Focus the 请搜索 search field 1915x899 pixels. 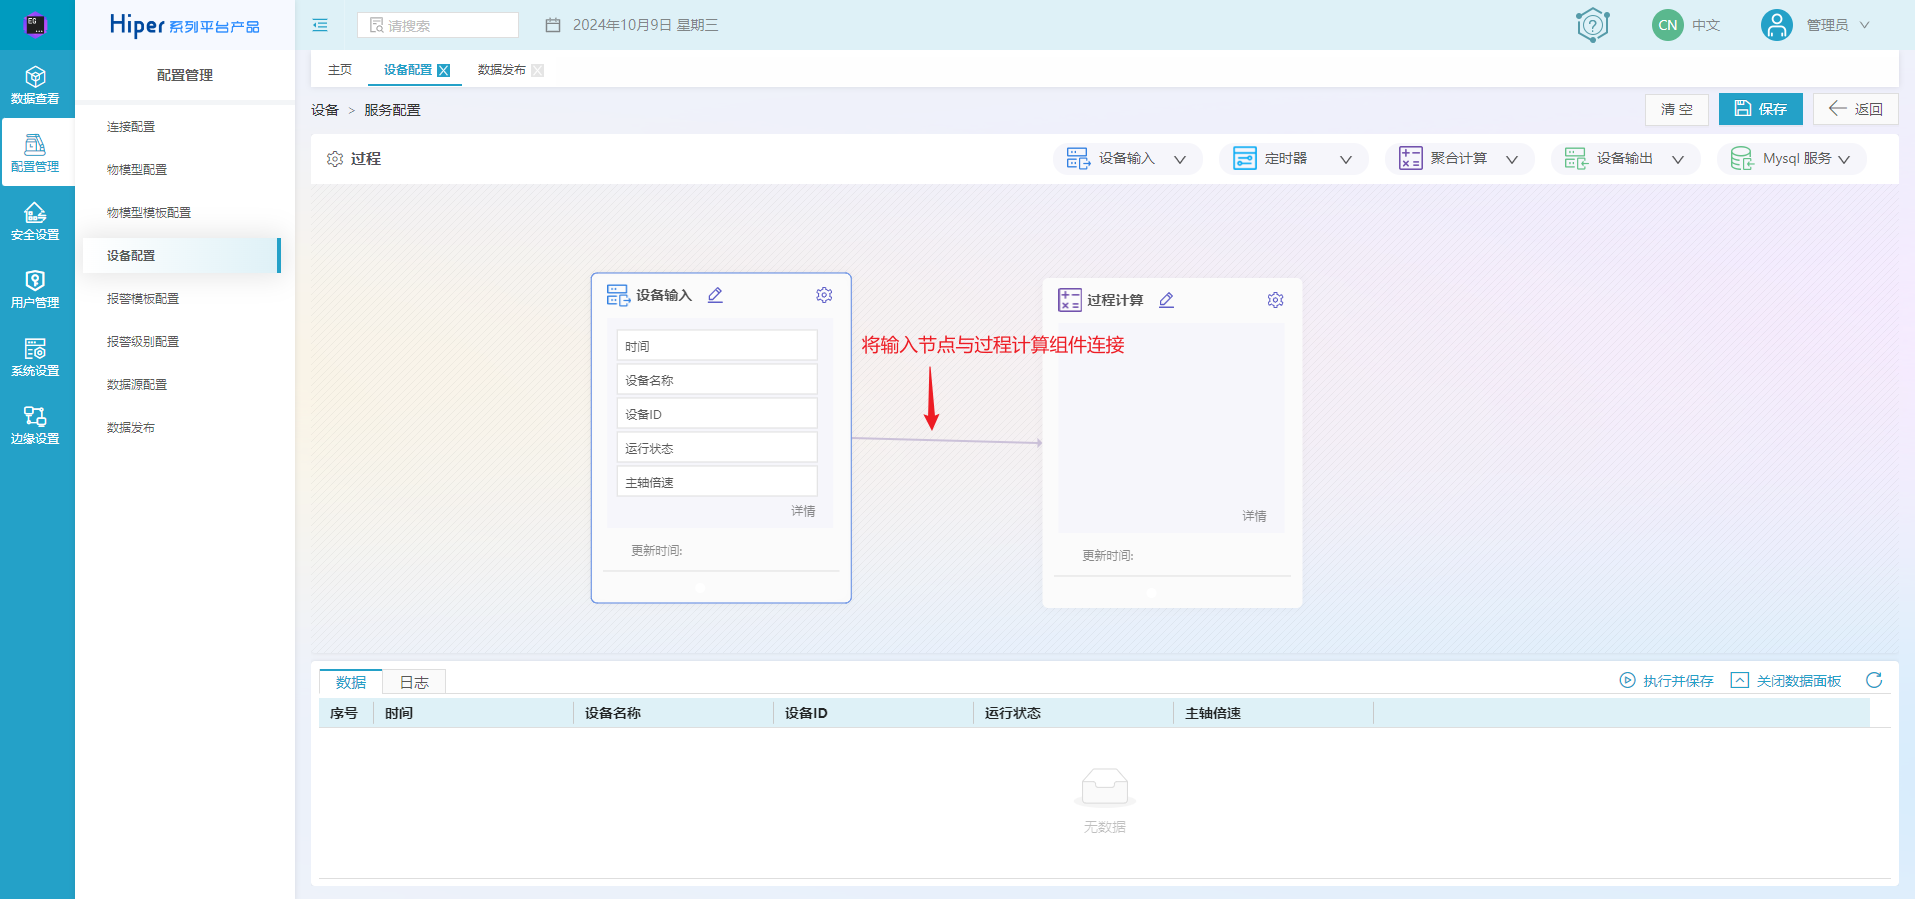(x=438, y=25)
